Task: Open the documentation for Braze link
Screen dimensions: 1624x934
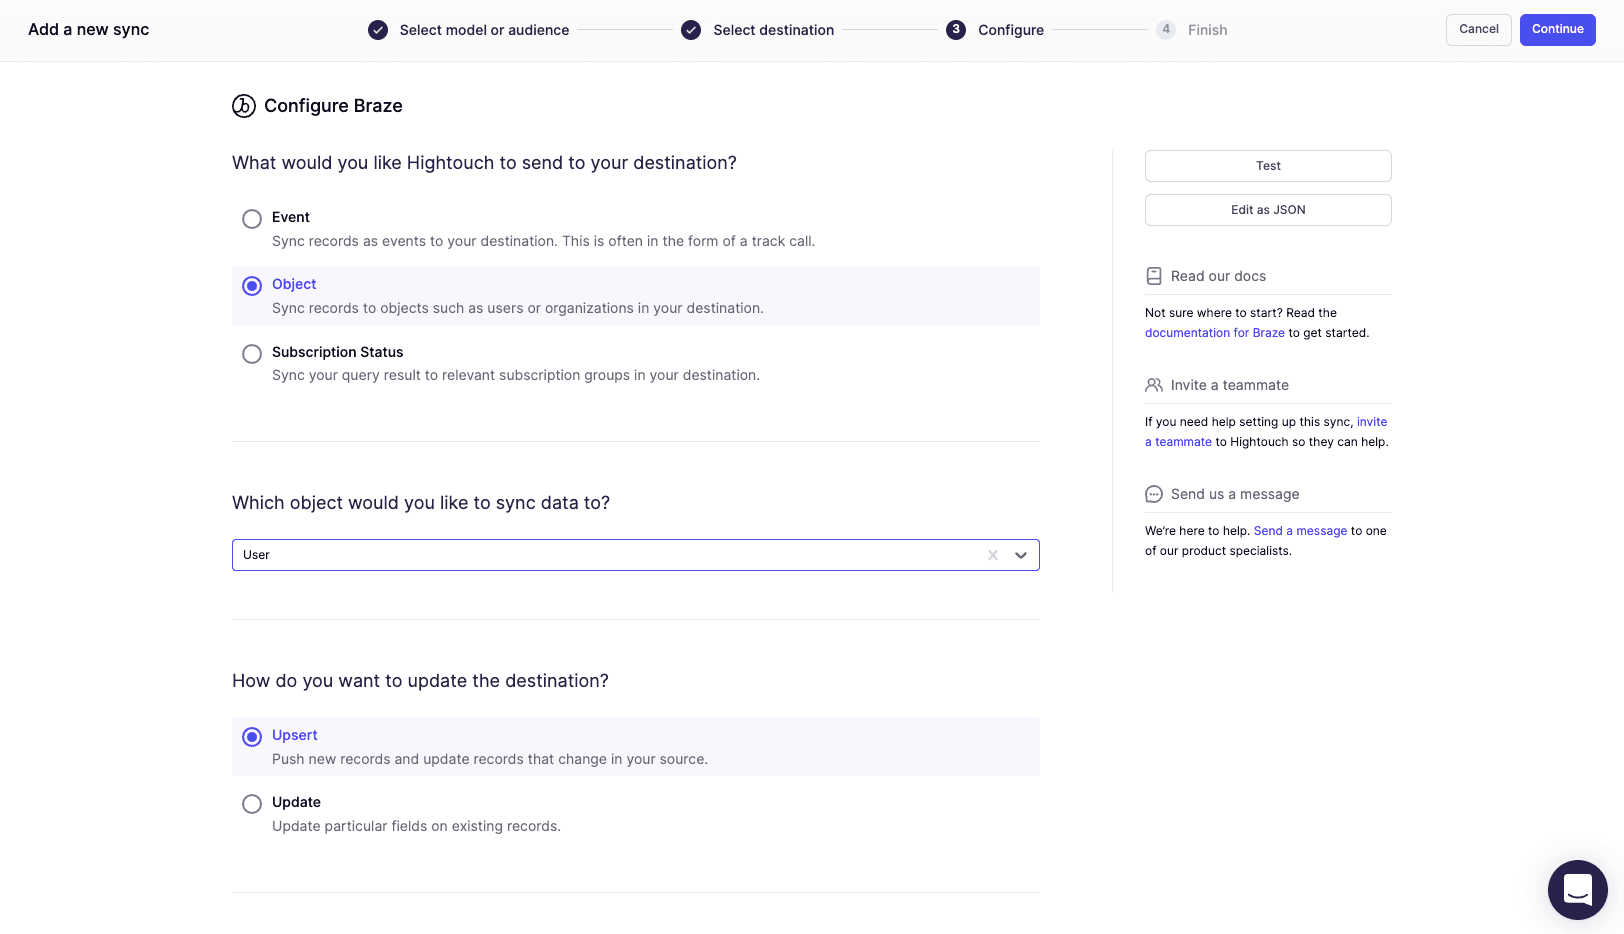Action: [1214, 333]
